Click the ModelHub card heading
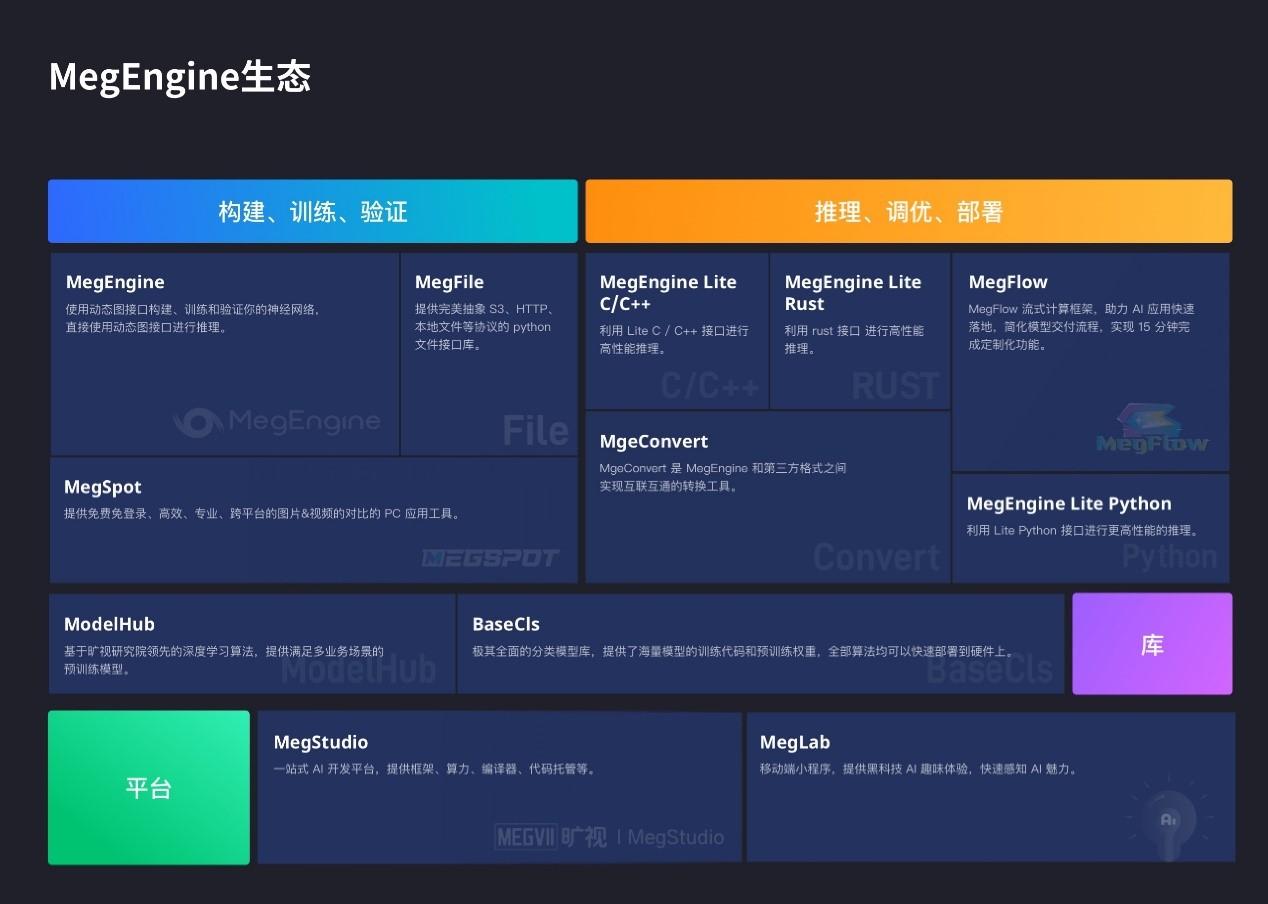Viewport: 1268px width, 904px height. tap(109, 623)
